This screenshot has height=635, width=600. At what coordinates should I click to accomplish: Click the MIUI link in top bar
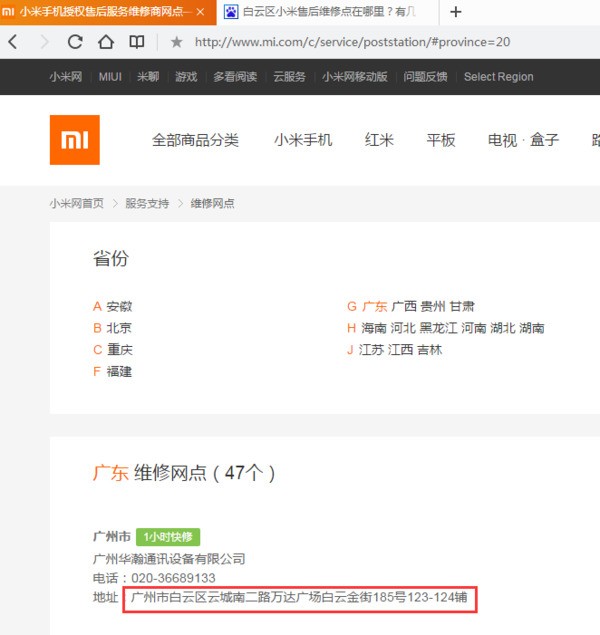110,77
